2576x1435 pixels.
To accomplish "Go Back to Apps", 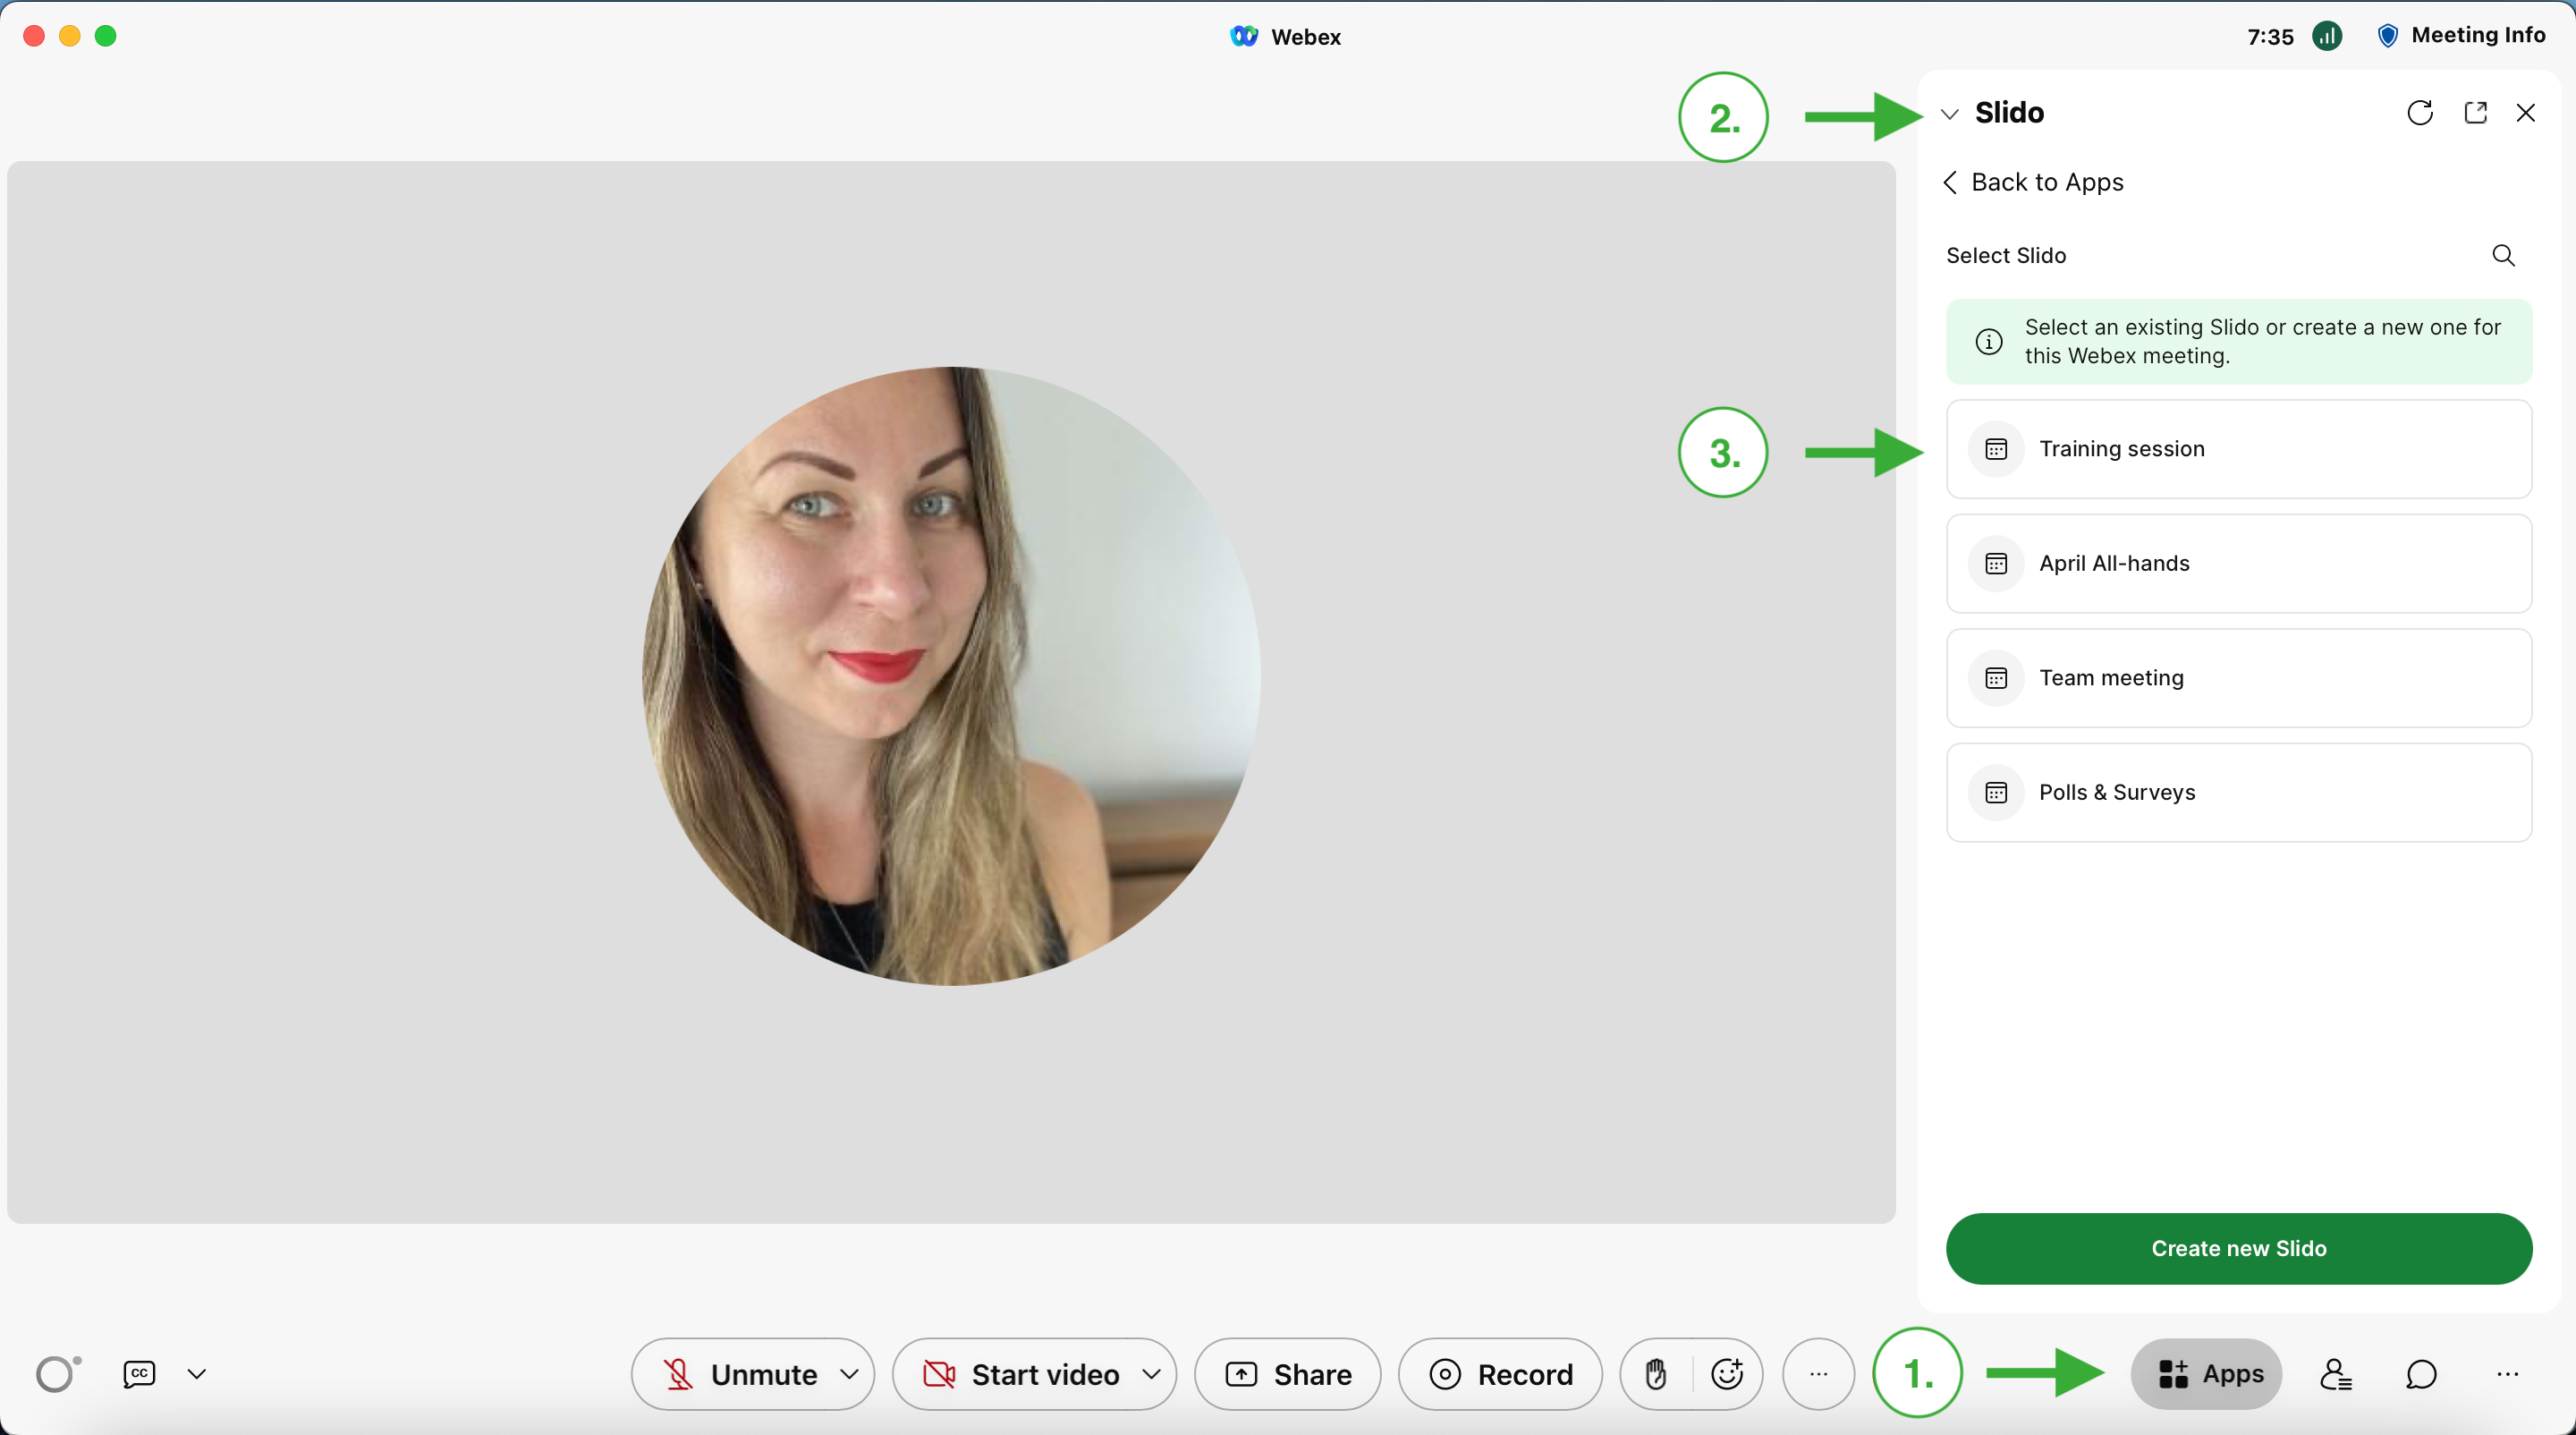I will tap(2034, 182).
